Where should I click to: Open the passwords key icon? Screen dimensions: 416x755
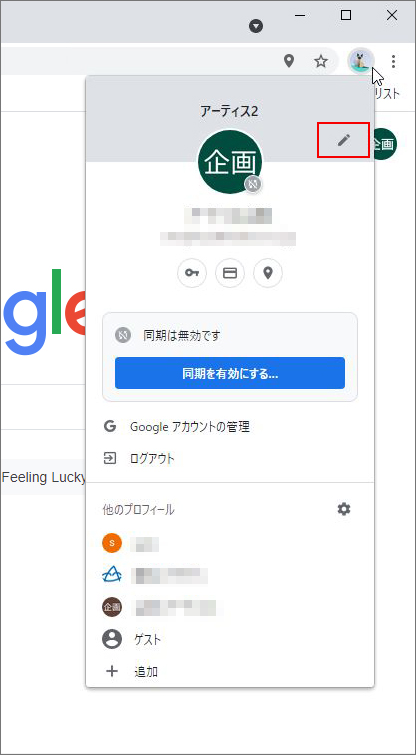tap(192, 273)
